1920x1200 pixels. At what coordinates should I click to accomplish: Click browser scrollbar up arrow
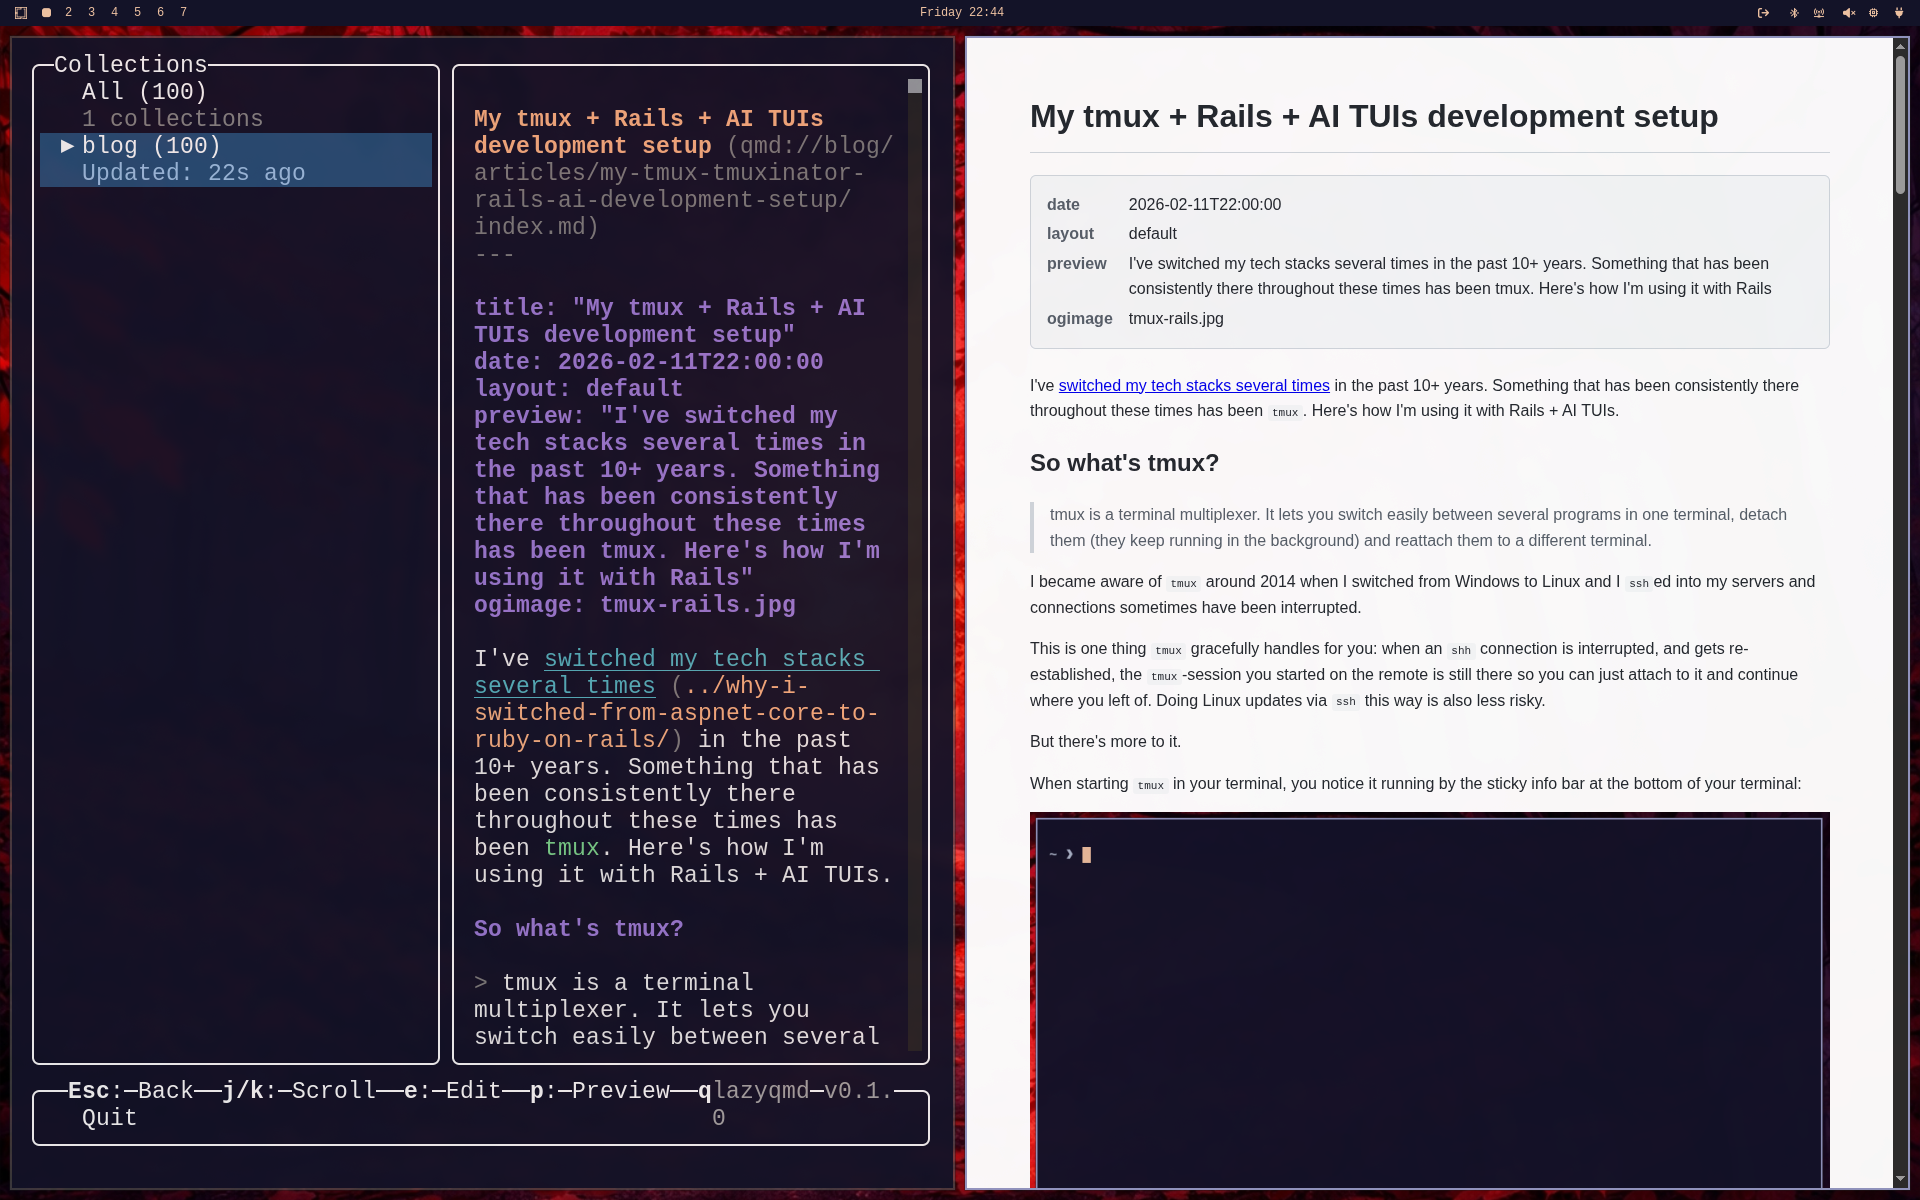pos(1900,45)
